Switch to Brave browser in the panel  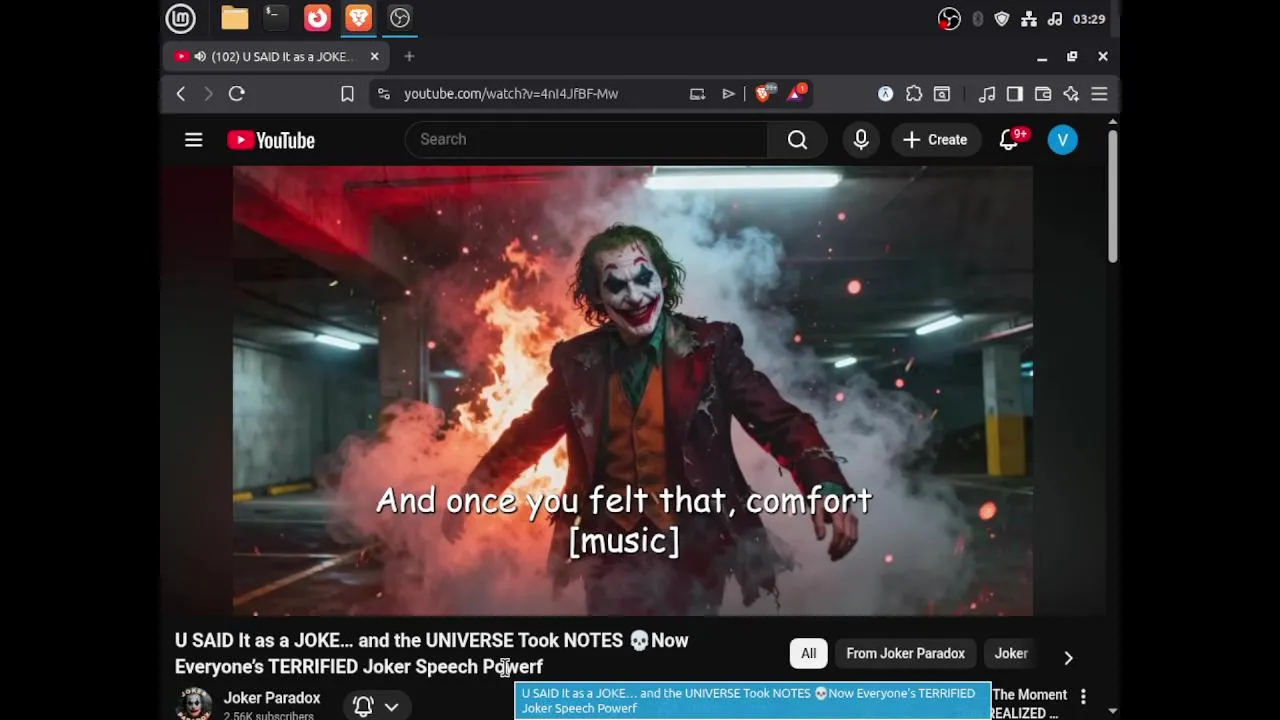pos(358,18)
